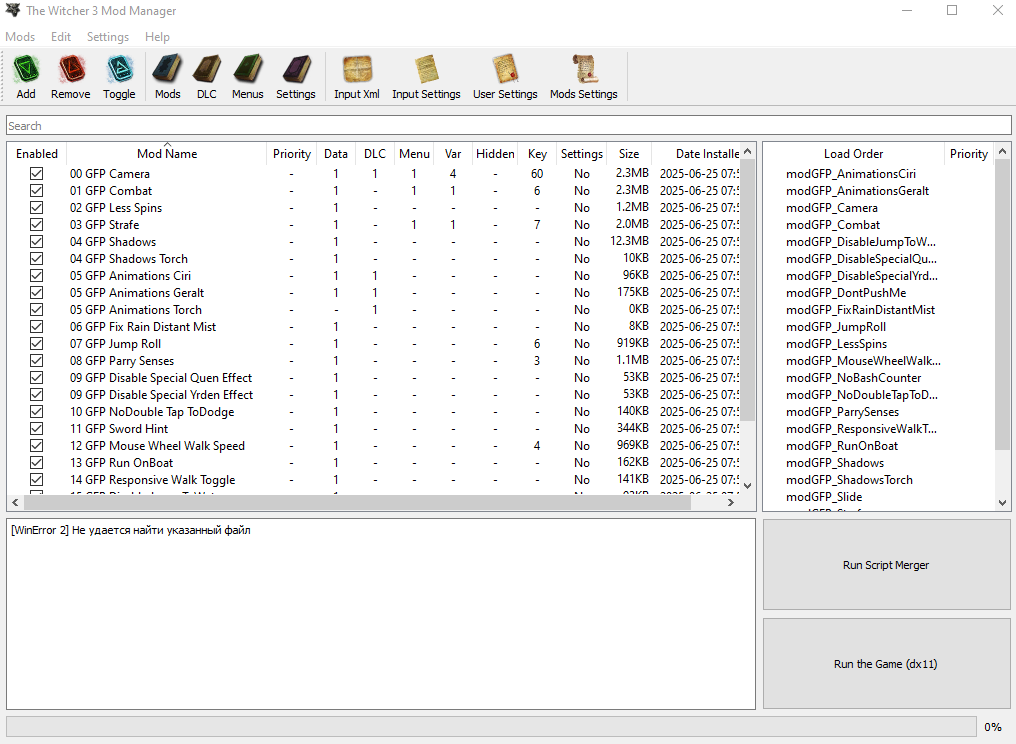
Task: Click the load order scroll down arrow
Action: point(1002,502)
